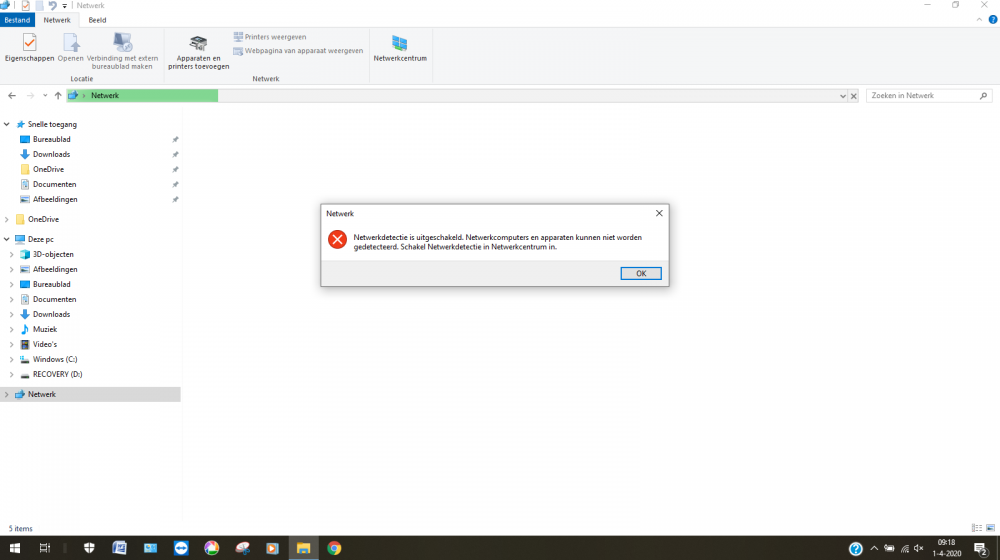Click the Eigenschappen ribbon icon

pyautogui.click(x=29, y=48)
